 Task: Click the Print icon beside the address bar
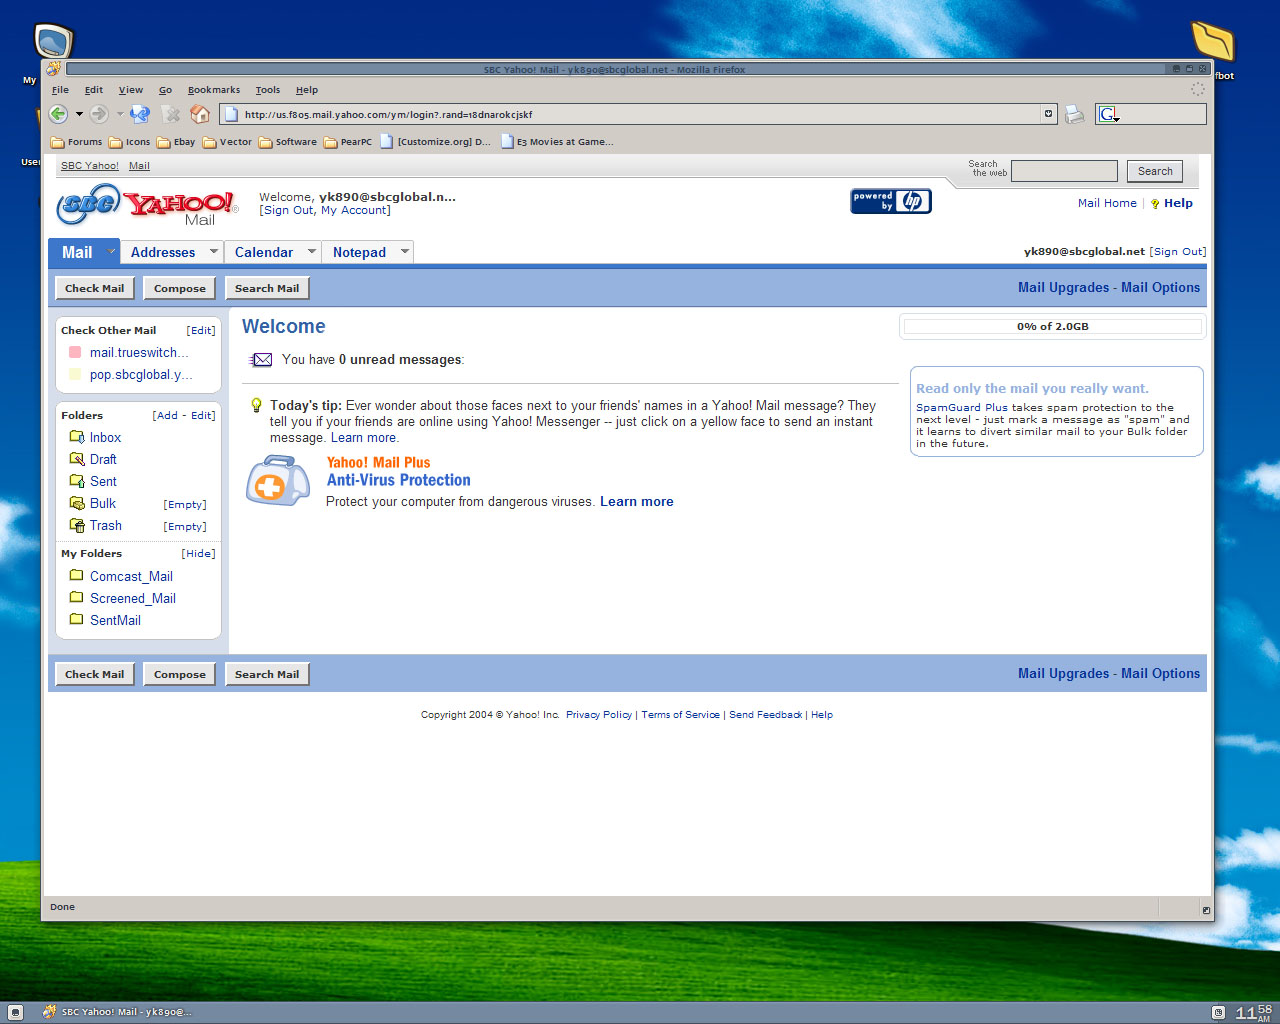tap(1075, 114)
